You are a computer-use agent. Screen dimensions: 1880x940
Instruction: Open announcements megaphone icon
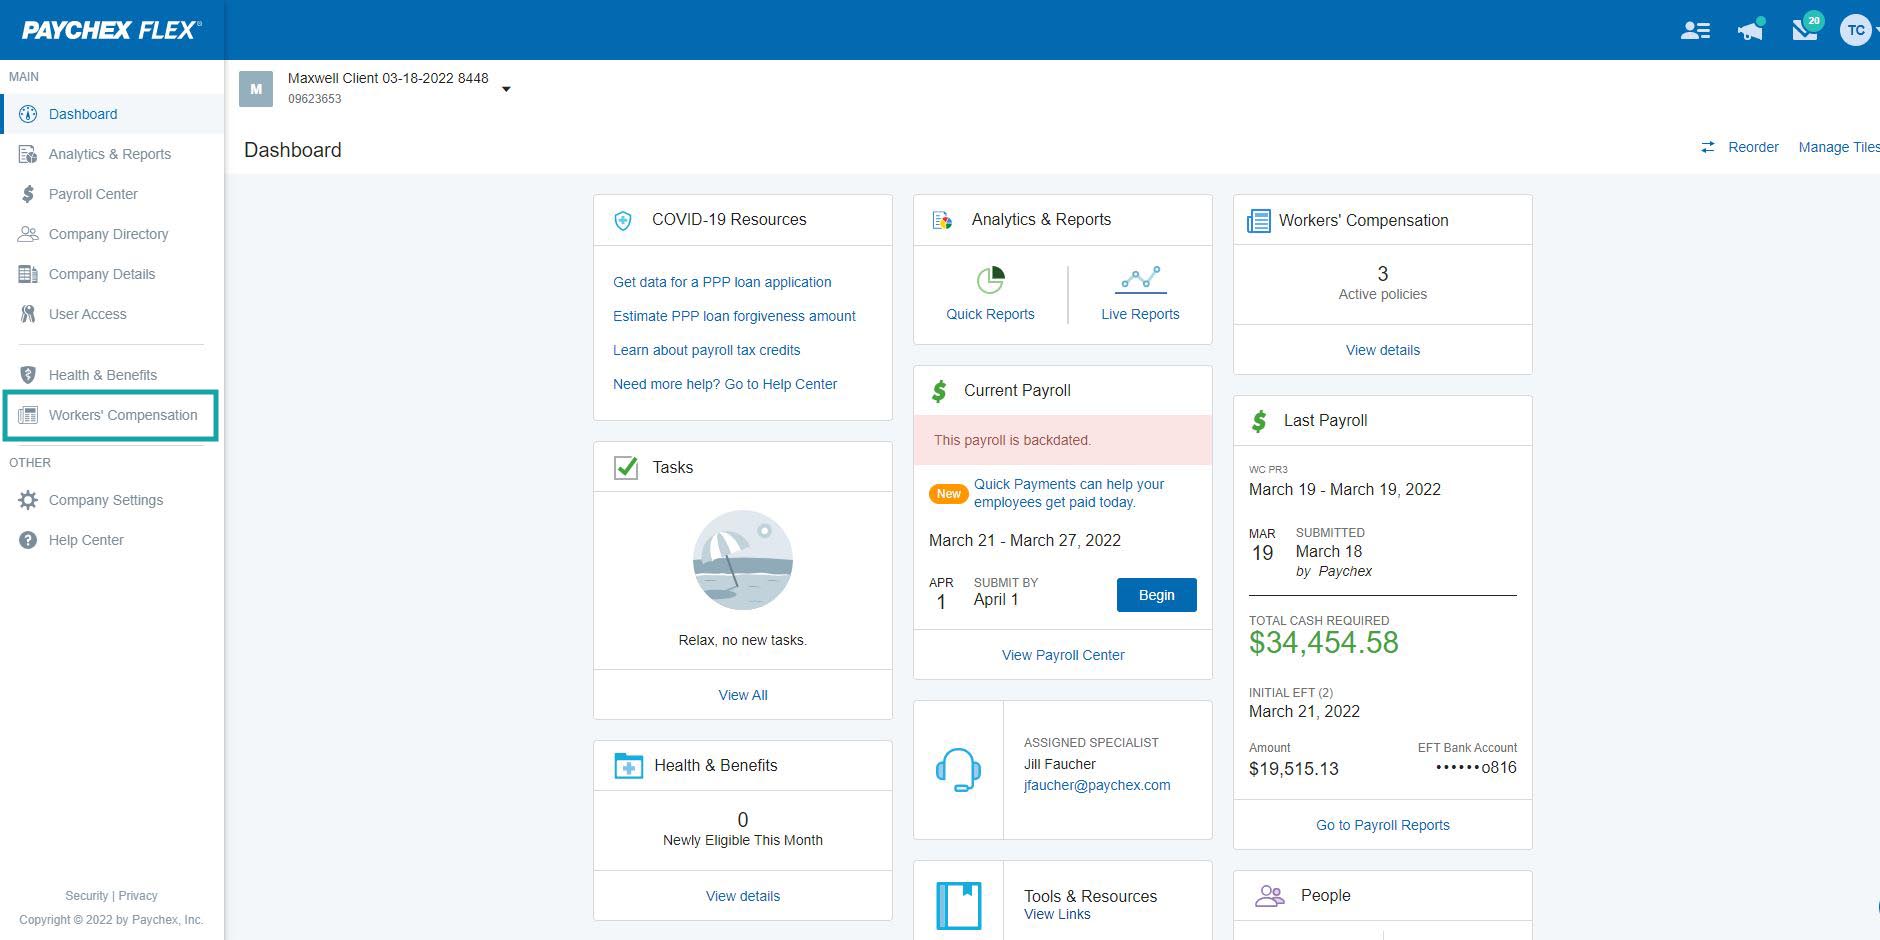click(1750, 29)
